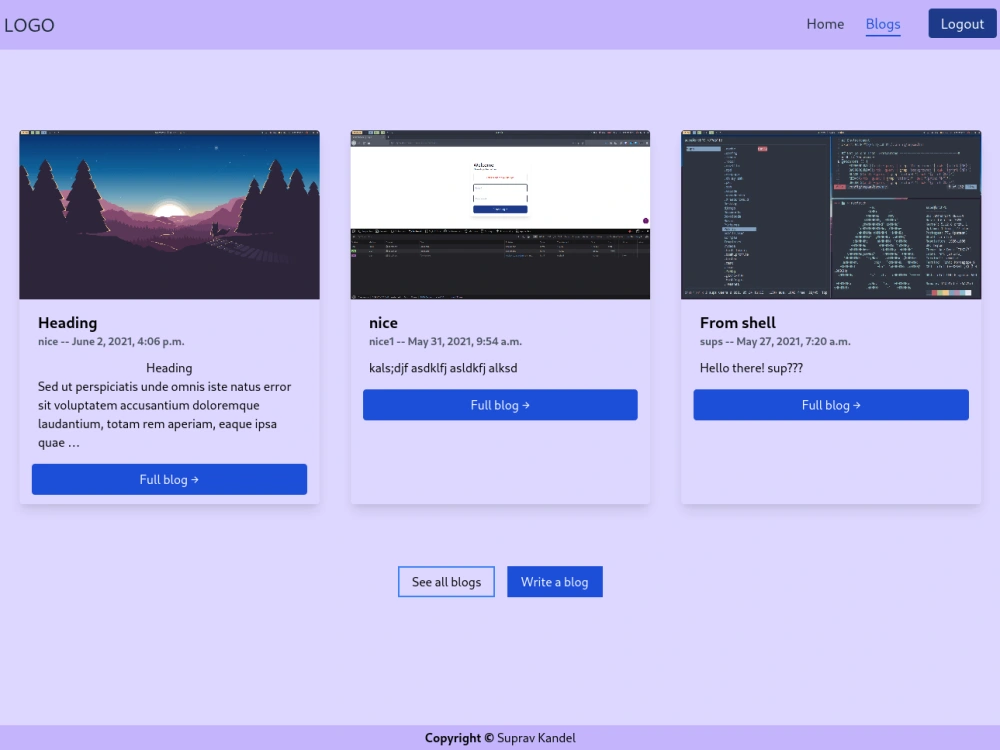This screenshot has width=1000, height=750.
Task: Click the Copyright Suprav Kandel footer text
Action: pyautogui.click(x=500, y=738)
